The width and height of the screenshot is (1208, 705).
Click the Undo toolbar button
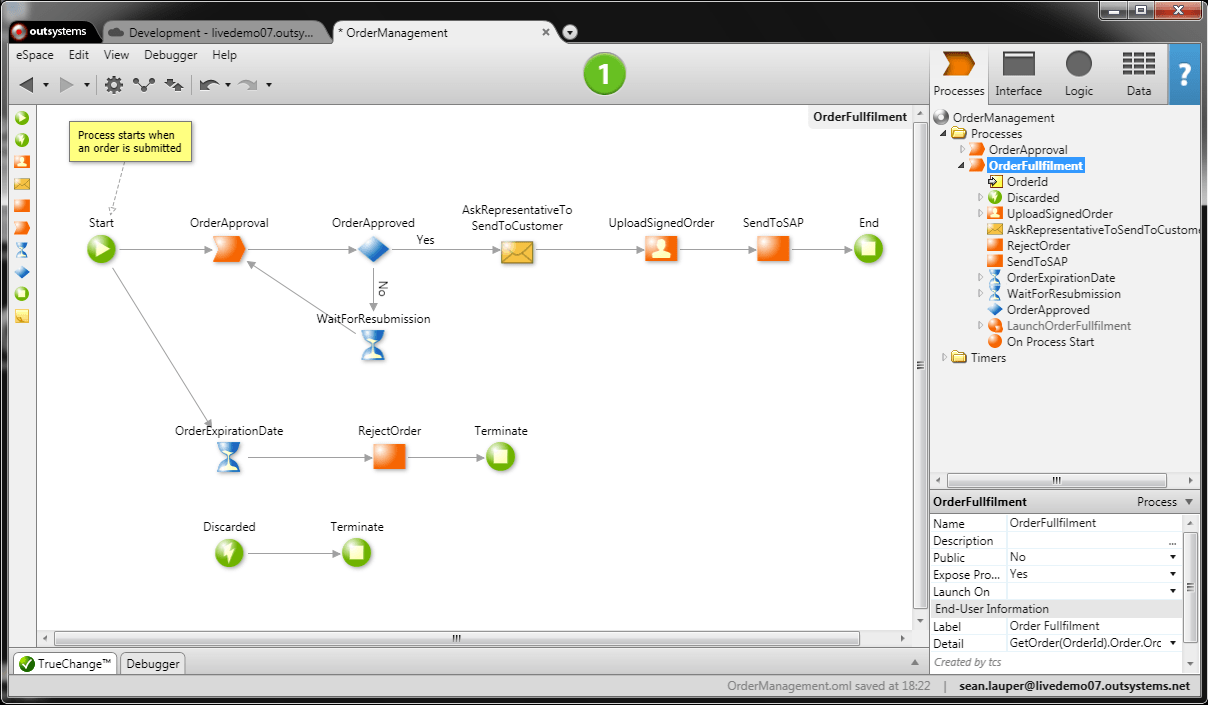click(210, 84)
